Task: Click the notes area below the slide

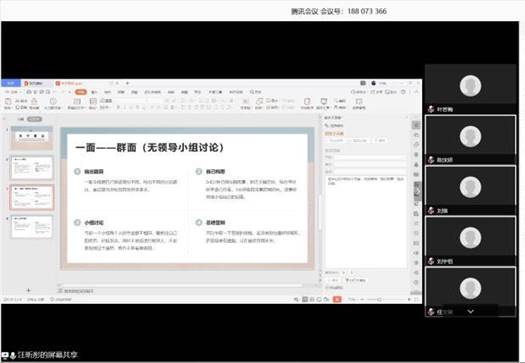Action: point(181,291)
